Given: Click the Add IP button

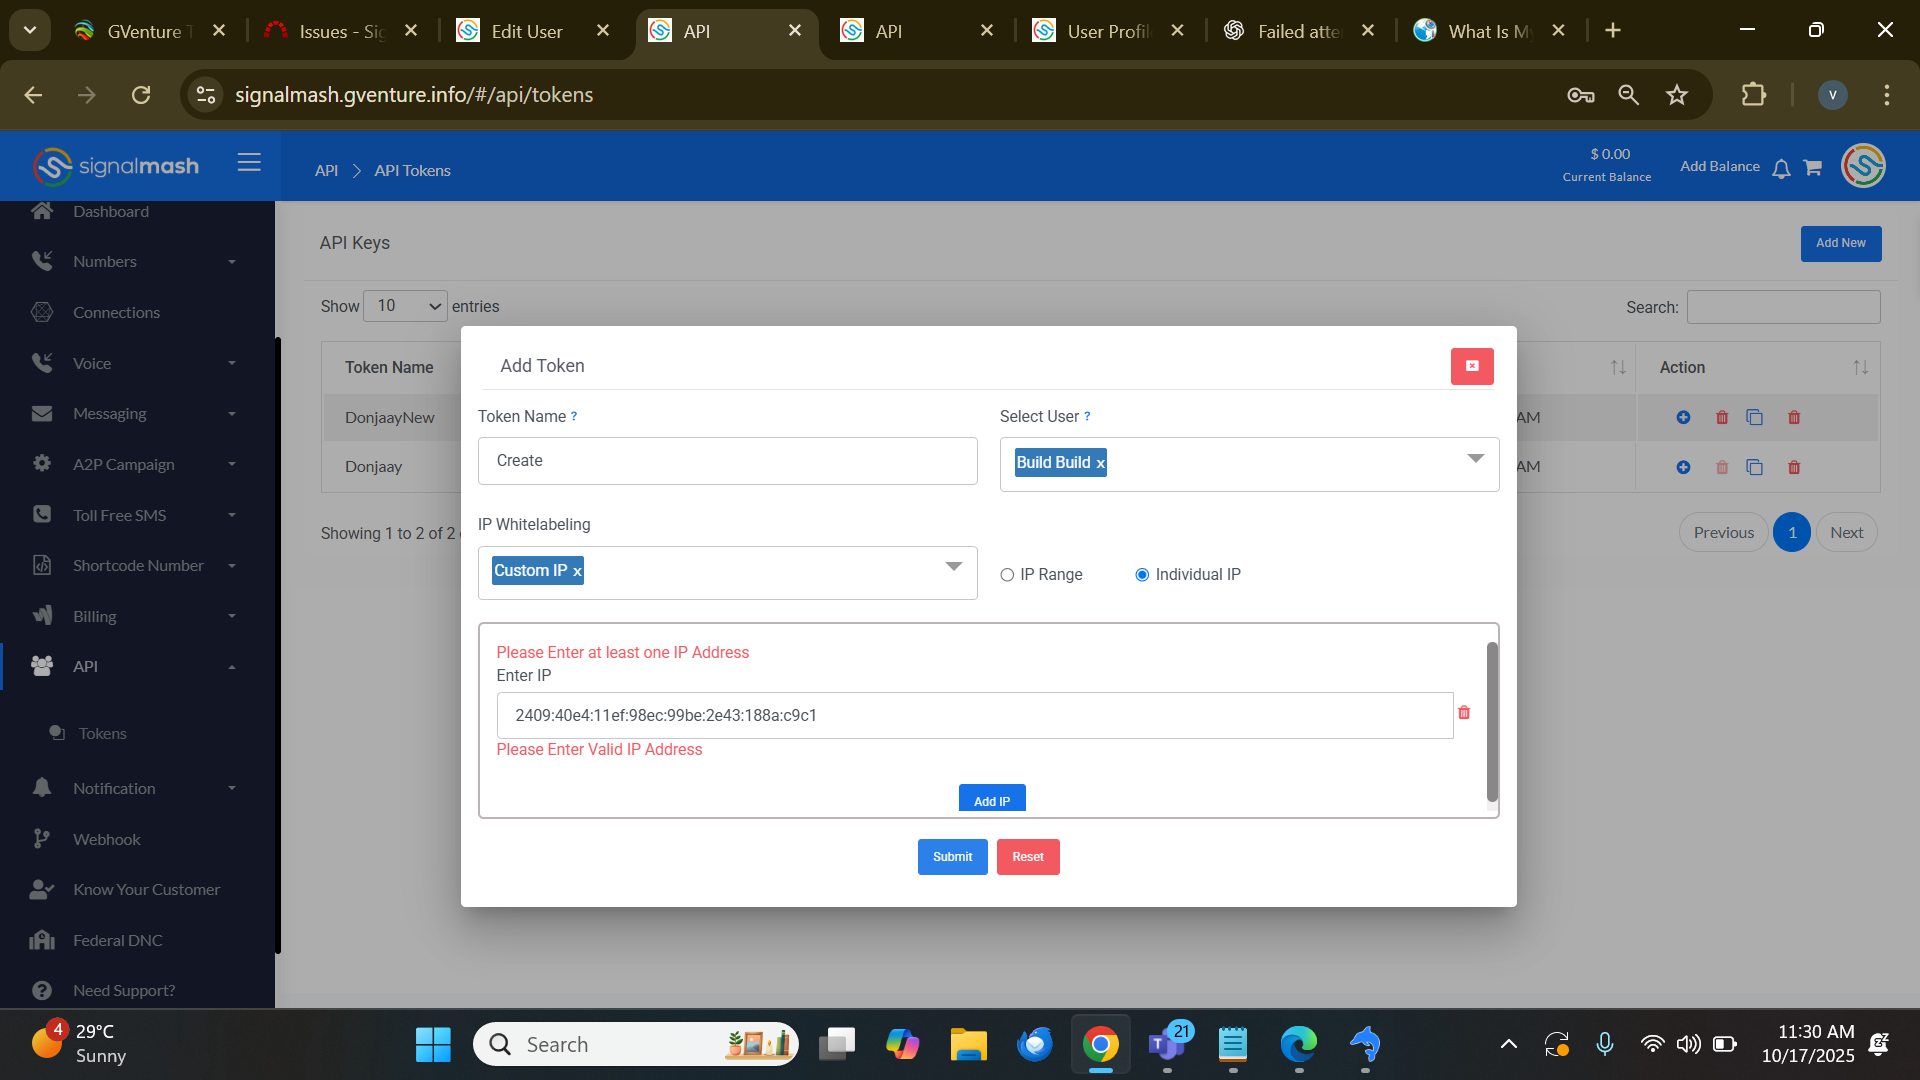Looking at the screenshot, I should [992, 800].
